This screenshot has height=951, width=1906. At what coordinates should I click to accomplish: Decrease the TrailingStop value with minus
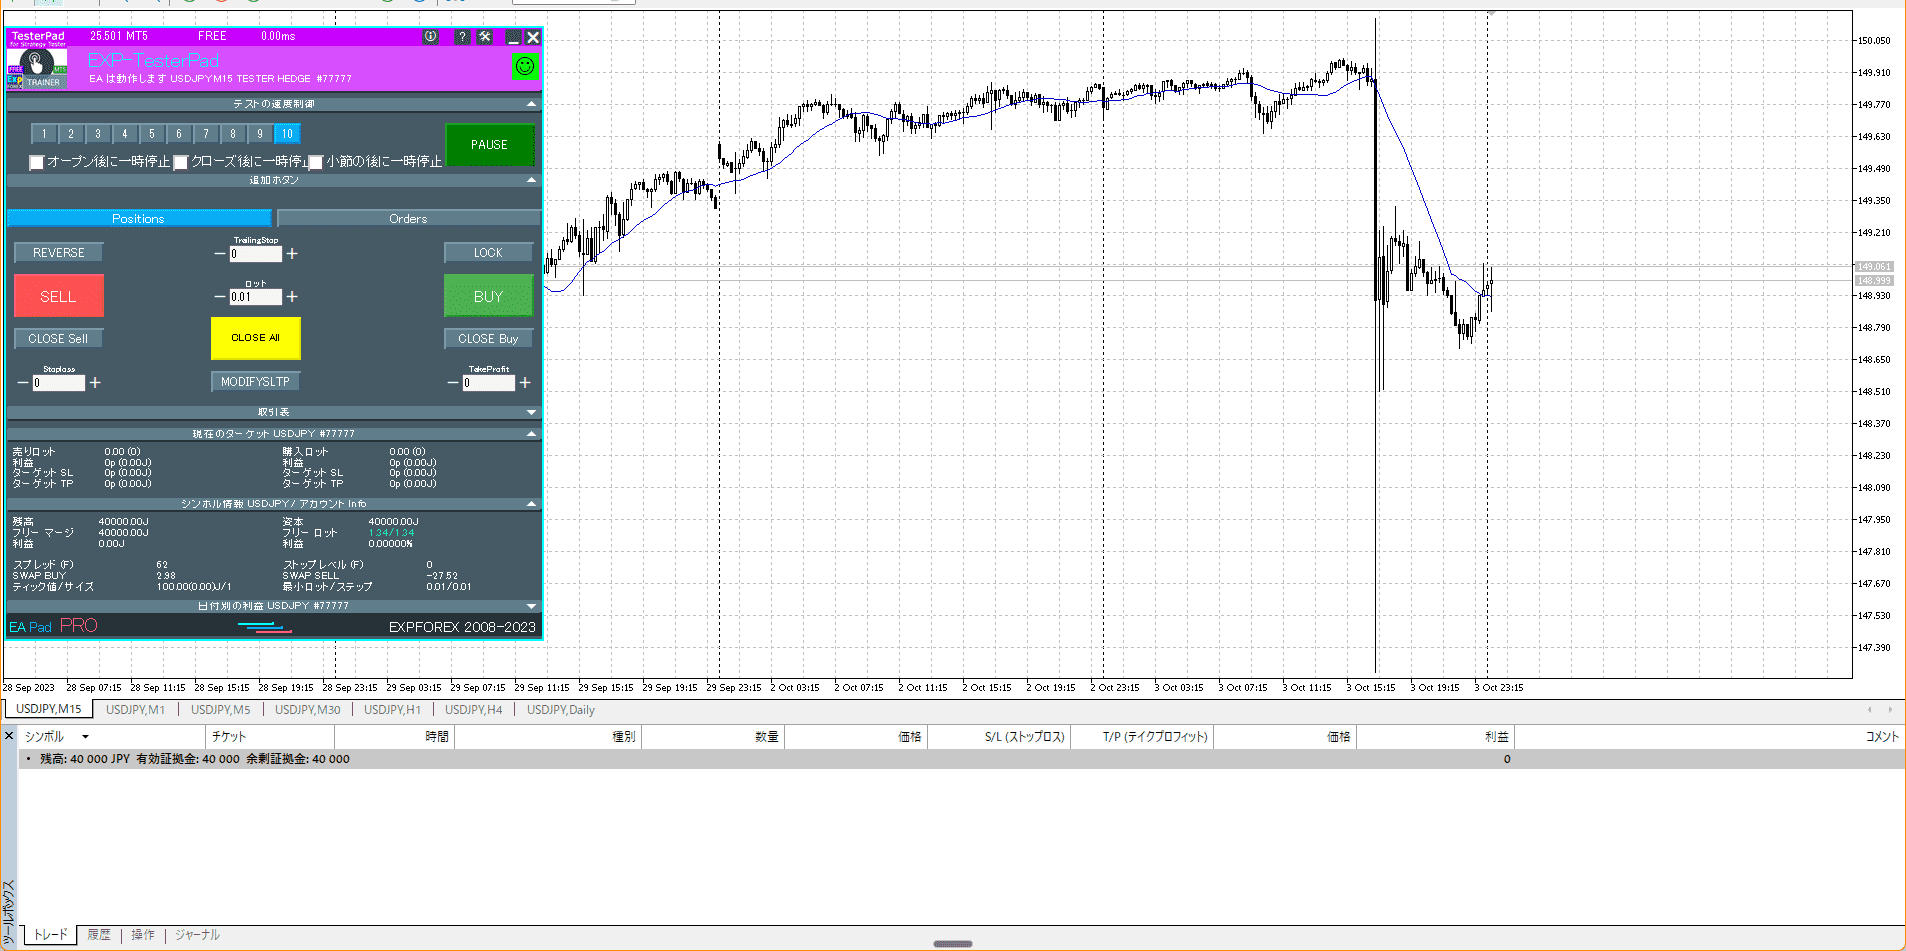[x=220, y=254]
